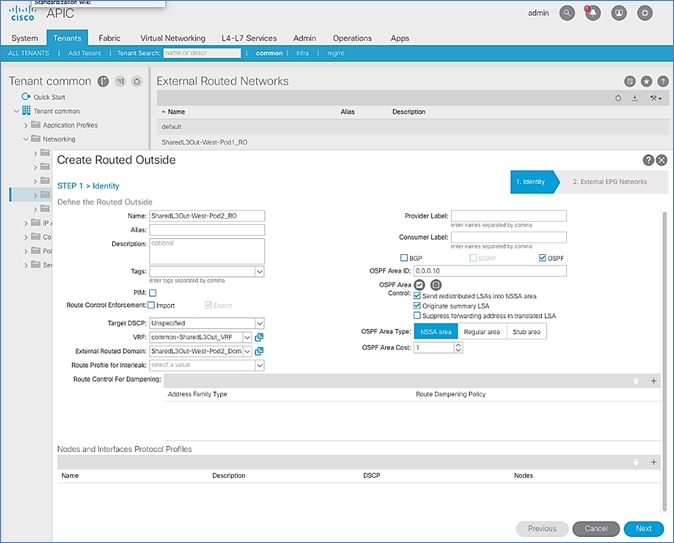Toggle Originate summary LSA checkbox

coord(417,306)
